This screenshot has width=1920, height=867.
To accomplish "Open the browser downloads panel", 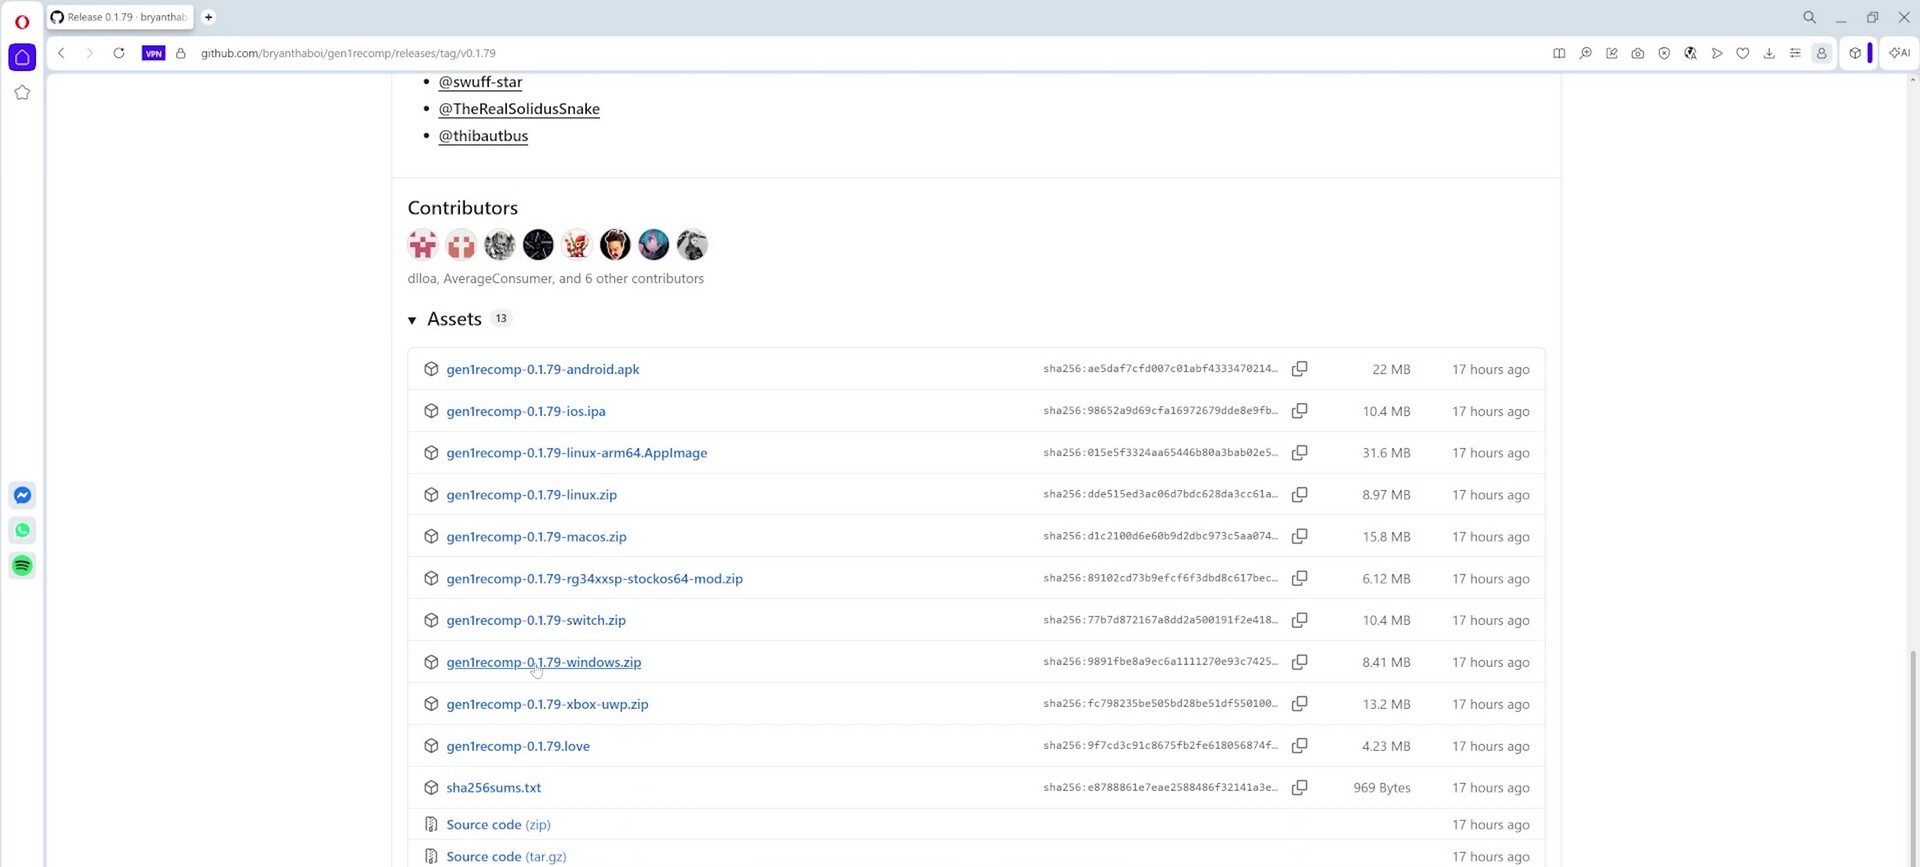I will click(1769, 53).
